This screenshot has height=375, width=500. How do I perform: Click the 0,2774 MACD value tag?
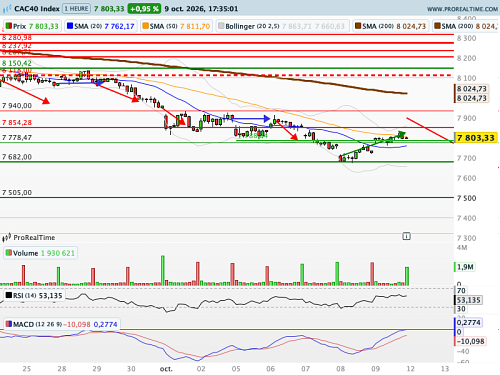[468, 323]
